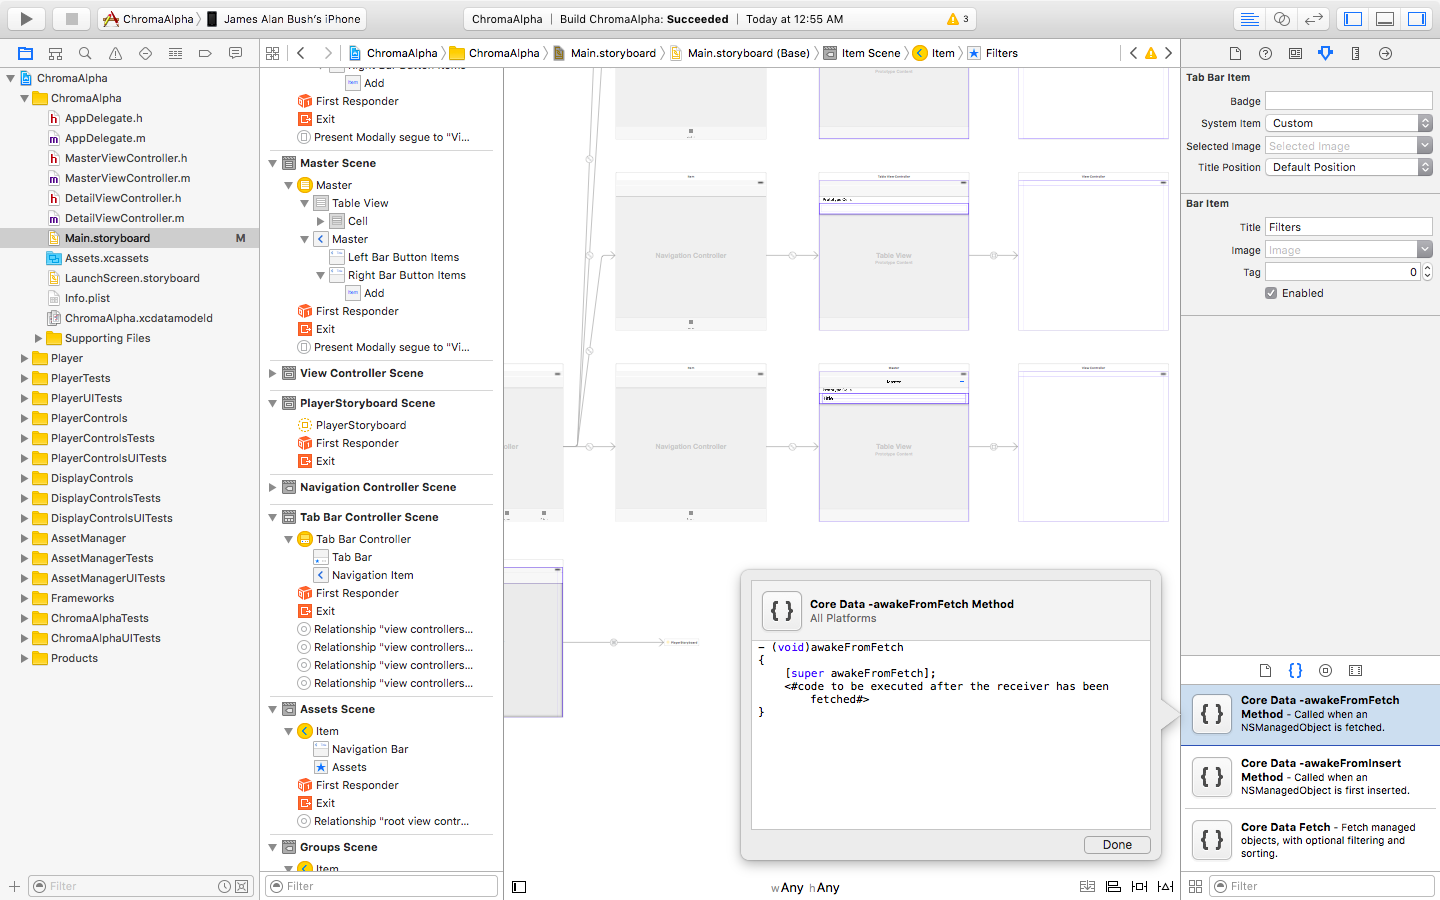Open the Title Position dropdown
Image resolution: width=1440 pixels, height=900 pixels.
(1349, 167)
